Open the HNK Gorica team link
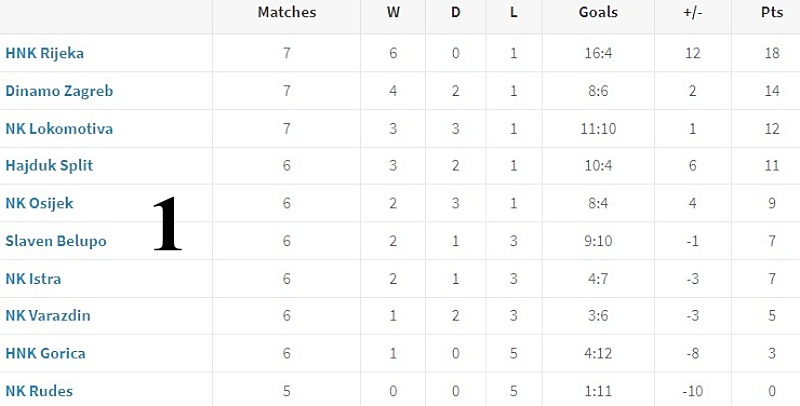Viewport: 800px width, 406px height. pyautogui.click(x=45, y=353)
